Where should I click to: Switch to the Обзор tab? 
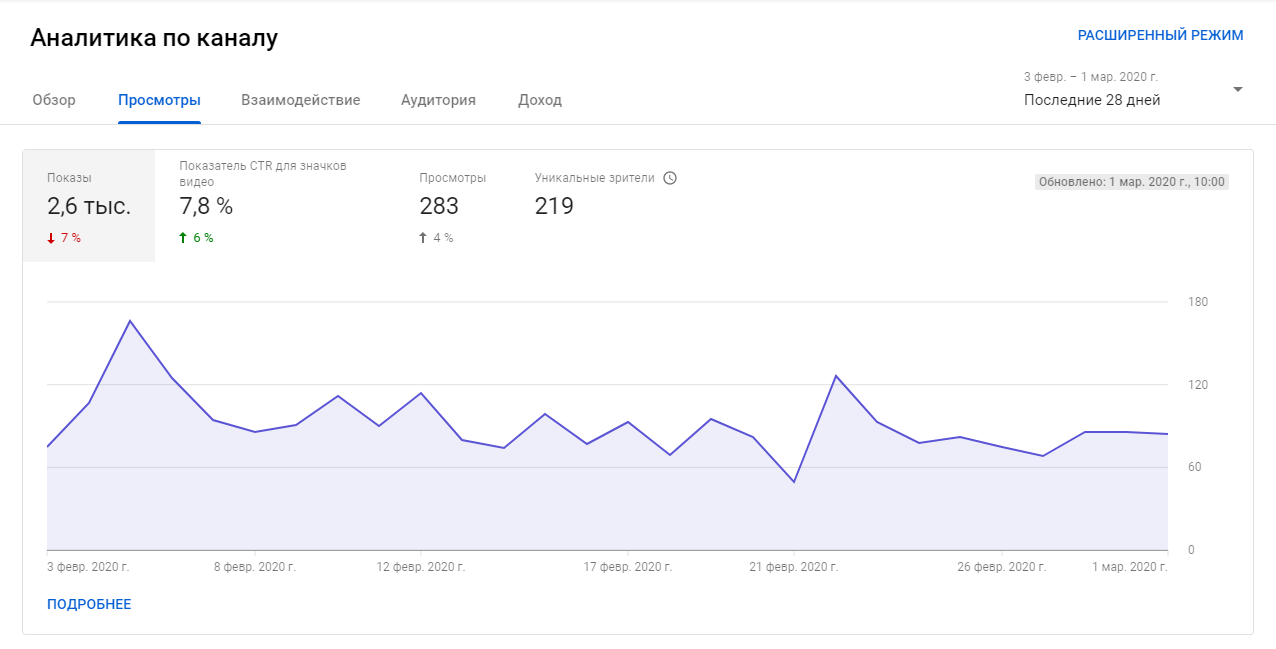54,100
